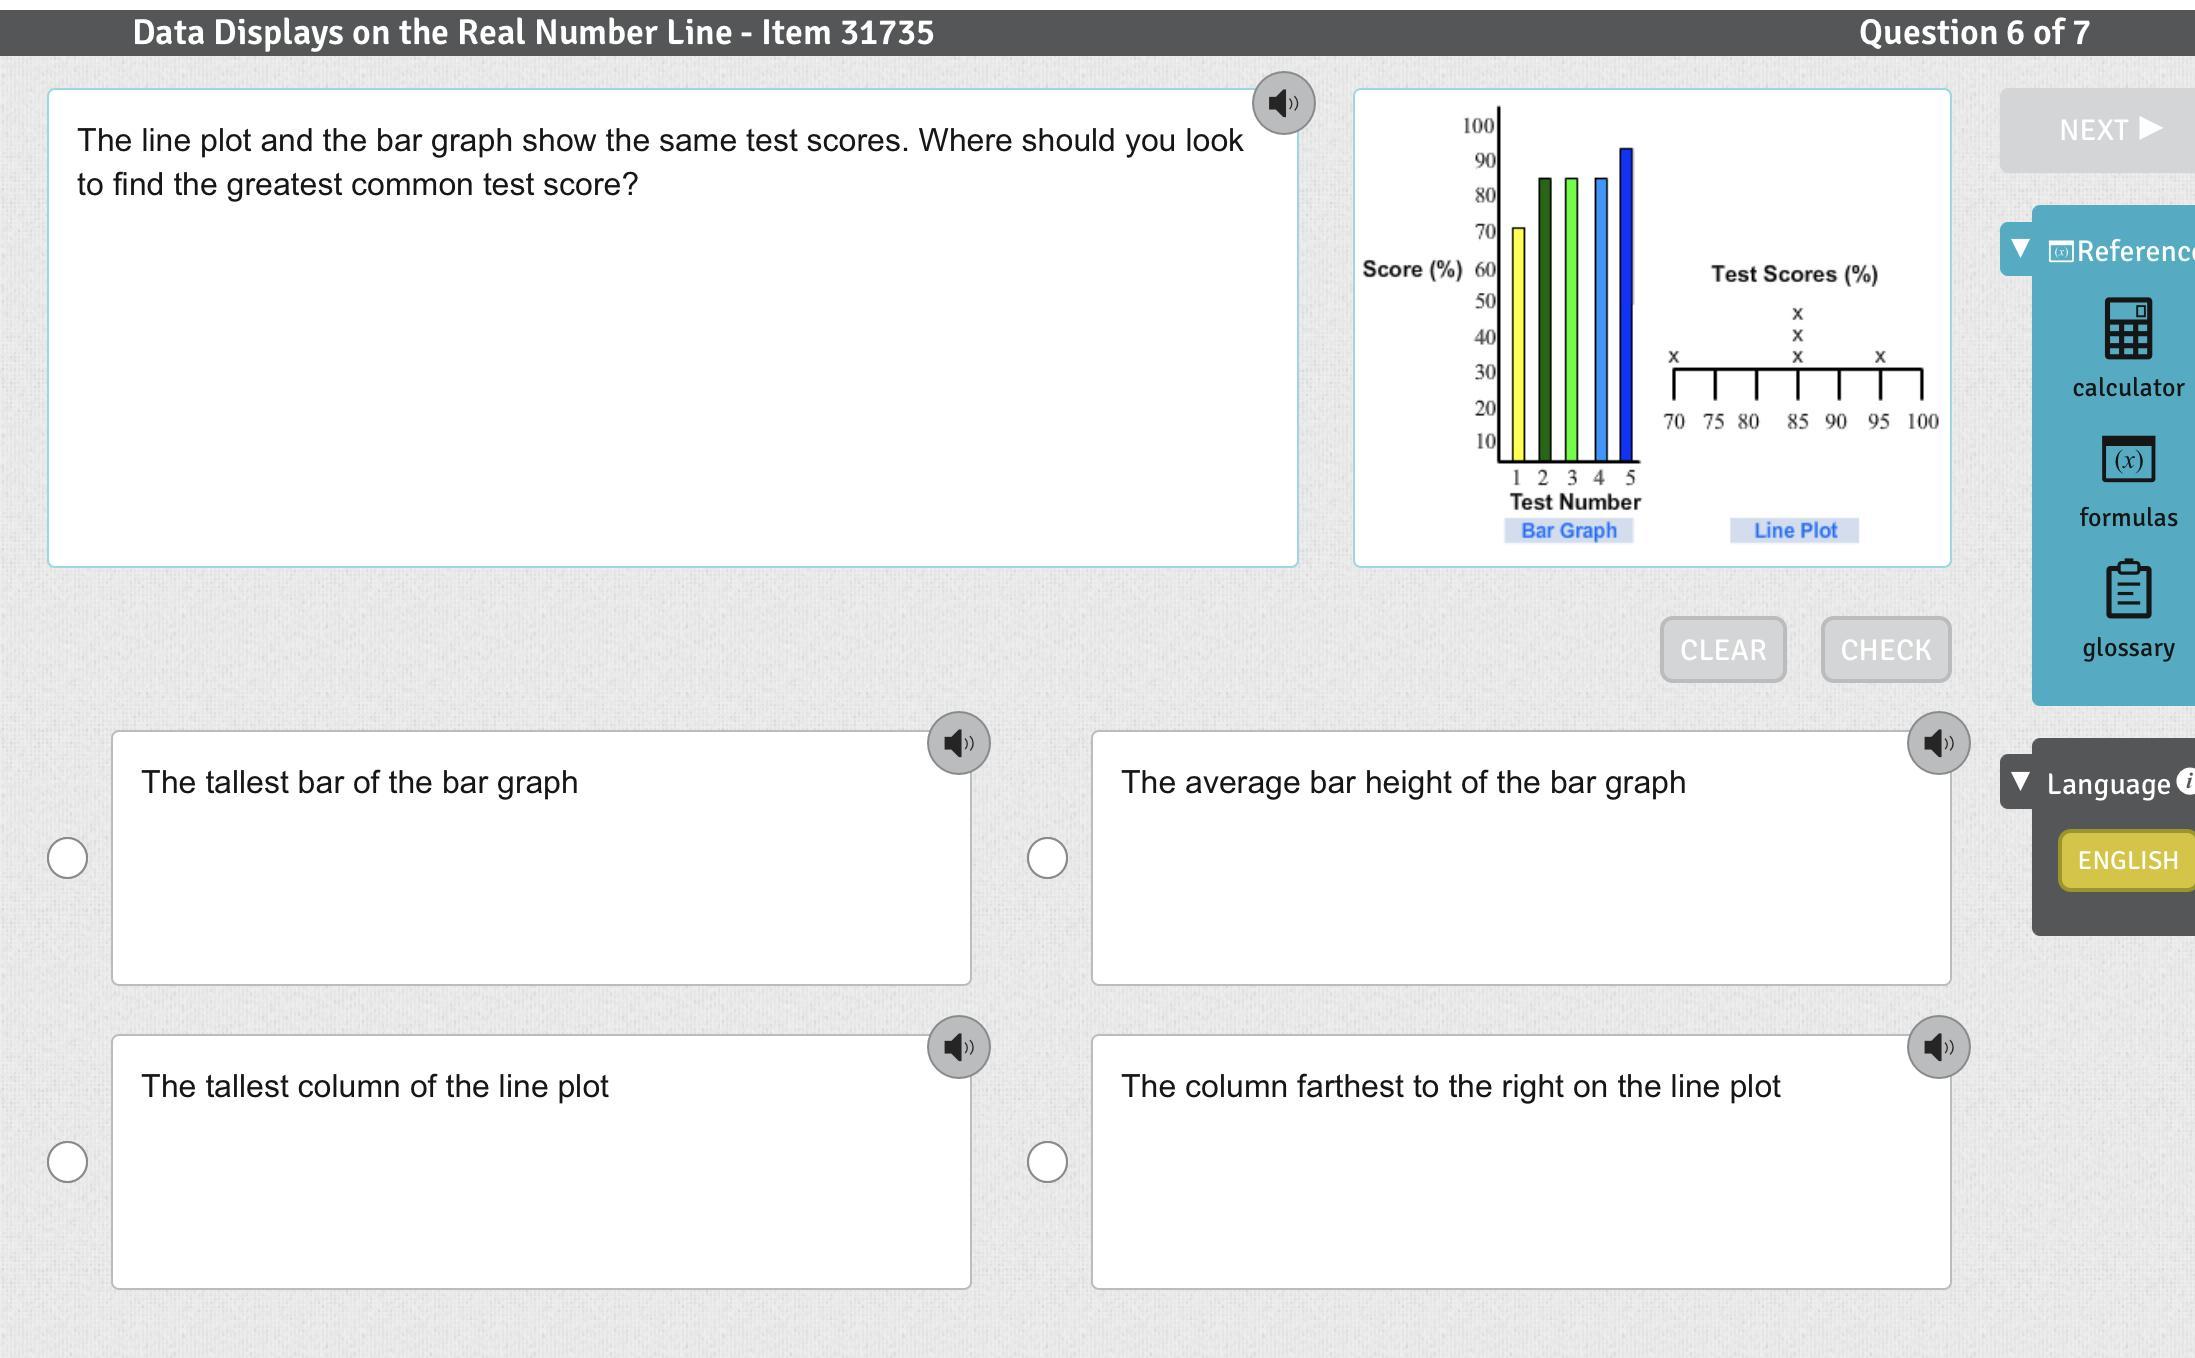This screenshot has height=1358, width=2195.
Task: Play audio for 'tallest bar' answer
Action: tap(958, 743)
